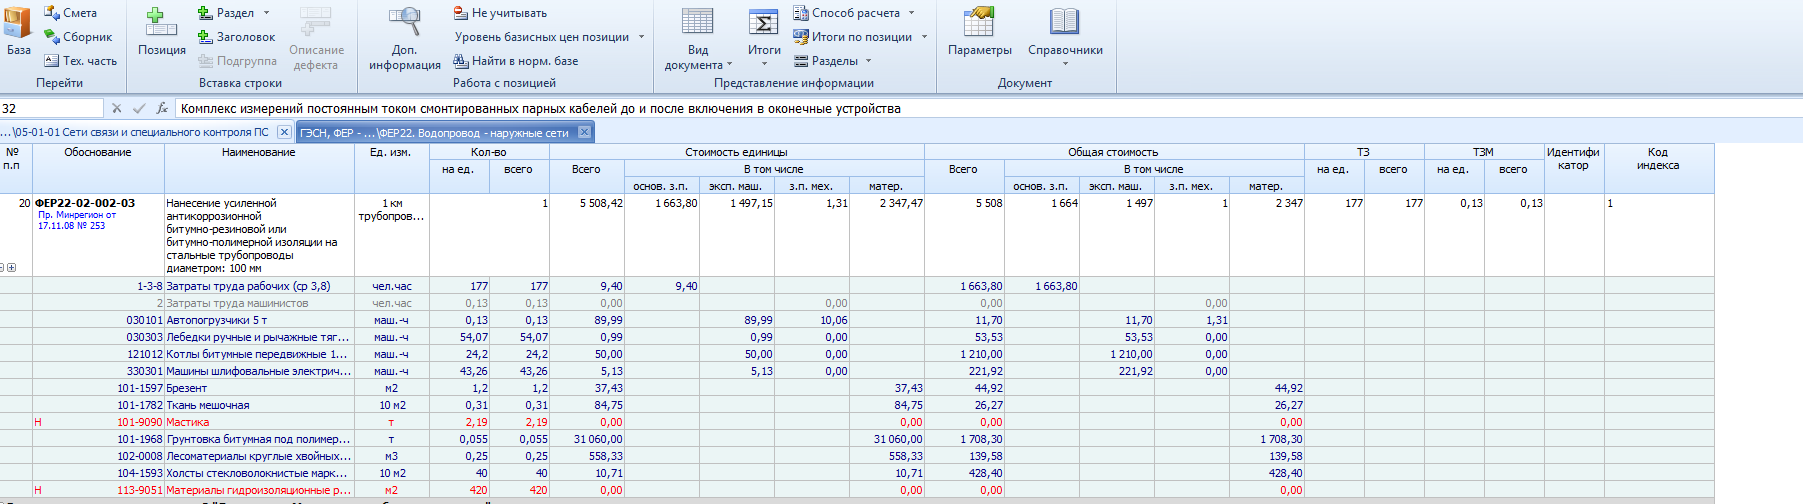
Task: Click the note Пр. Минрегион от 17.11.08
Action: 77,220
